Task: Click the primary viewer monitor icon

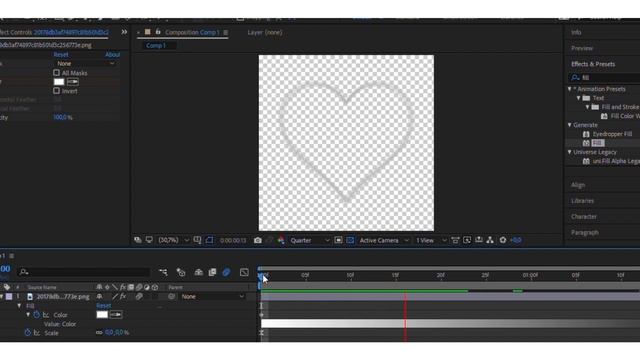Action: [149, 240]
